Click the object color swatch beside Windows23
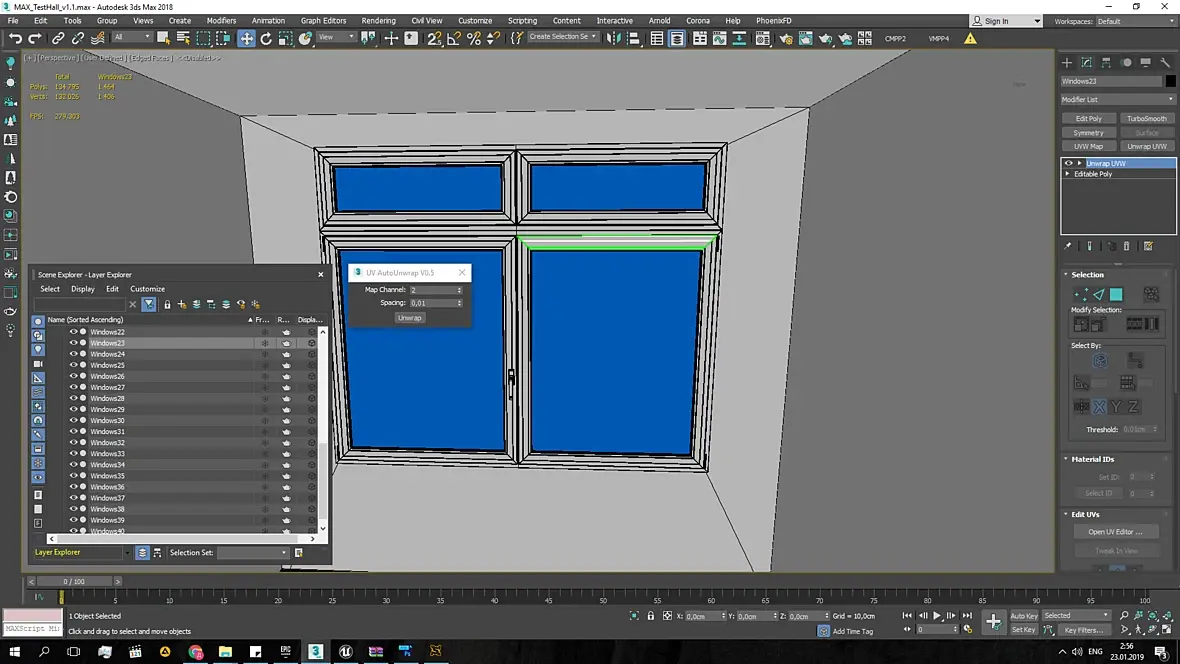The width and height of the screenshot is (1180, 664). pos(1171,81)
